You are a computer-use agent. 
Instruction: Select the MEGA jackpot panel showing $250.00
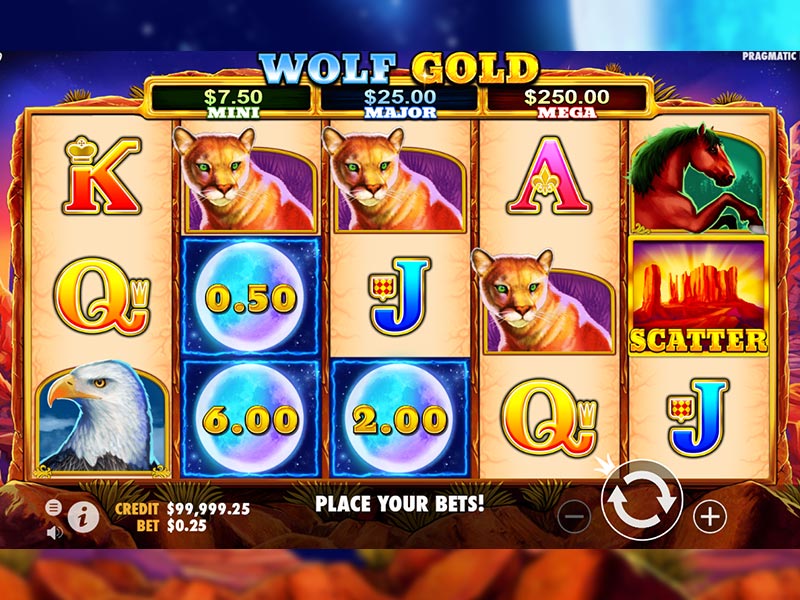(x=567, y=102)
